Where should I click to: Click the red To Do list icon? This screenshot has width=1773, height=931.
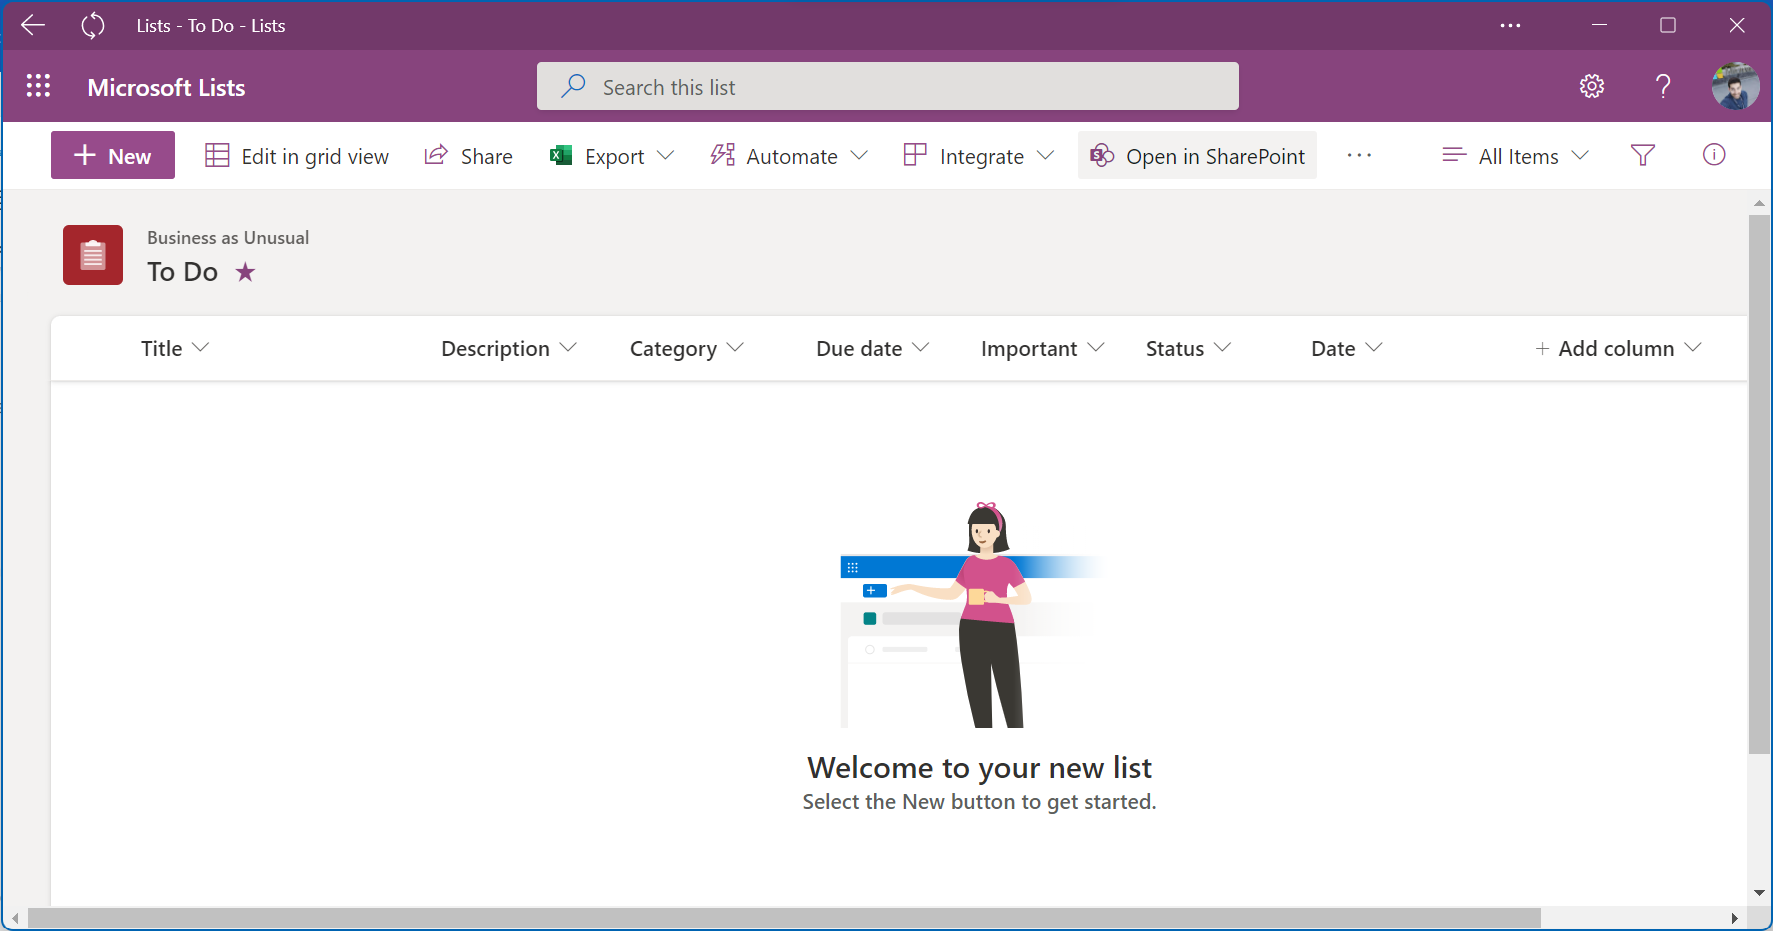[x=93, y=255]
